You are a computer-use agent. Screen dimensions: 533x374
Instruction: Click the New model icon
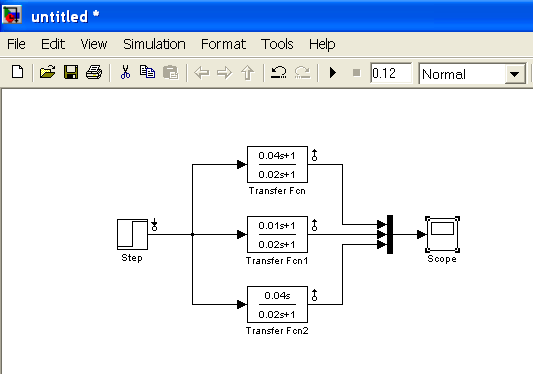click(x=17, y=72)
